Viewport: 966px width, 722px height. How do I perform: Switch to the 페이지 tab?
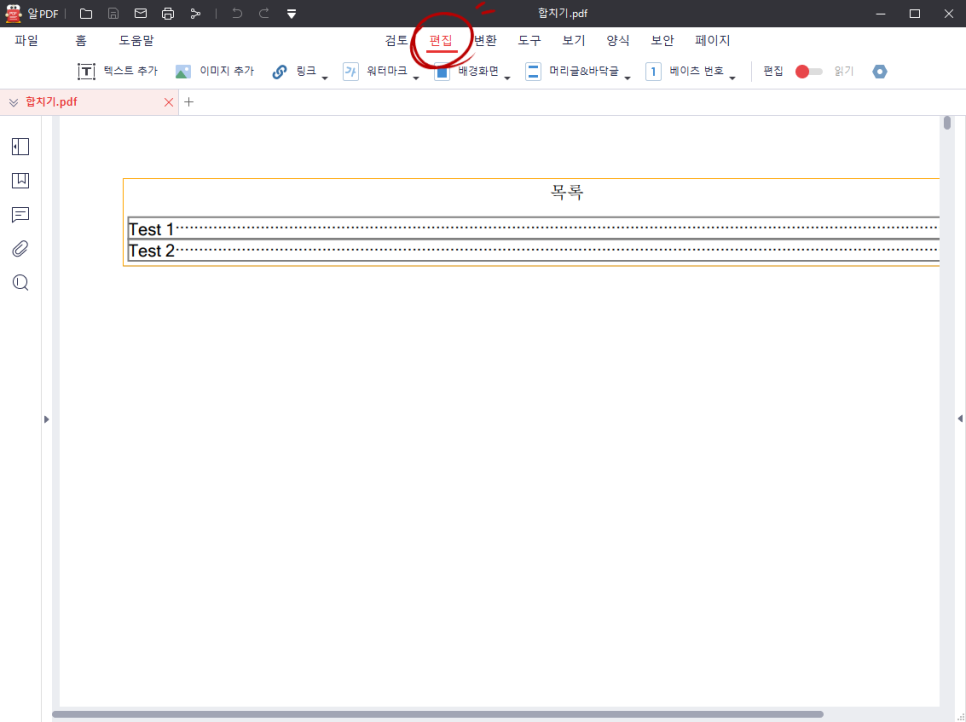[712, 41]
